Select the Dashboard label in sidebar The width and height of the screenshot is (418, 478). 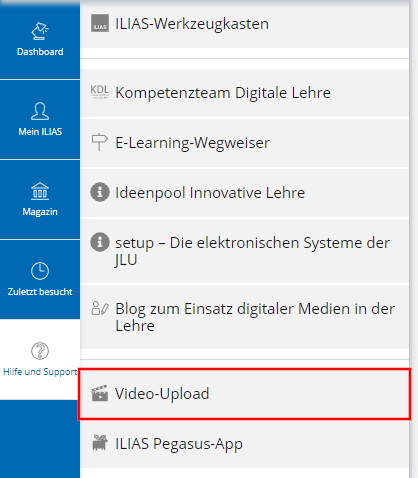[40, 52]
